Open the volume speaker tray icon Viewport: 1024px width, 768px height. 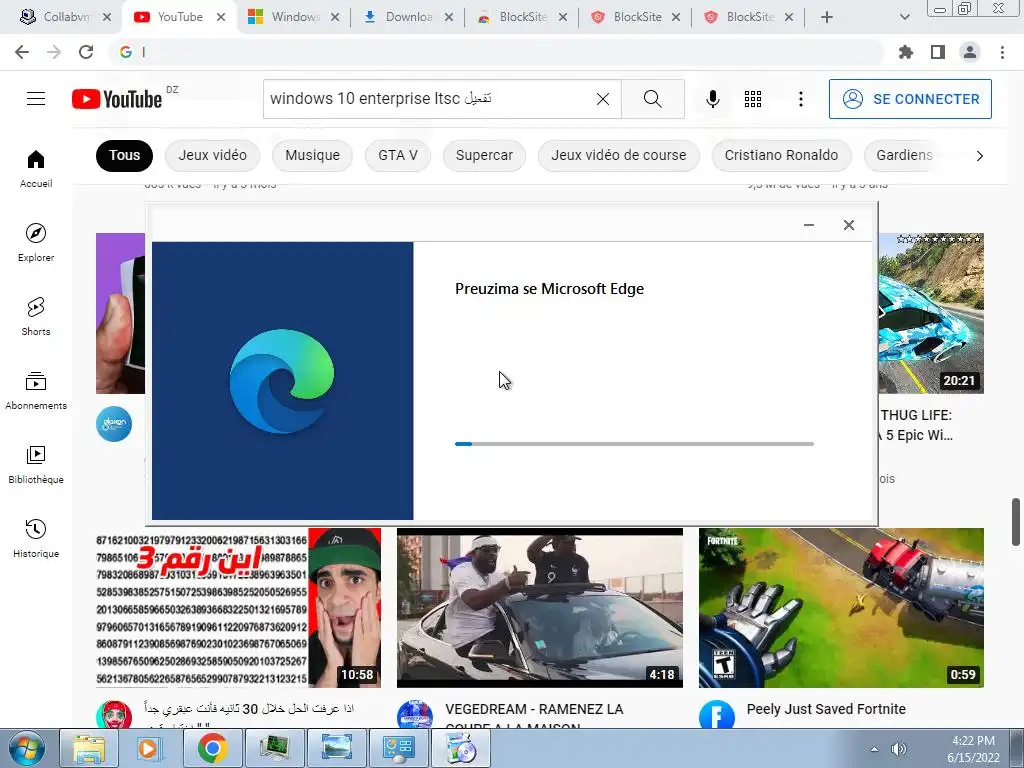coord(899,749)
